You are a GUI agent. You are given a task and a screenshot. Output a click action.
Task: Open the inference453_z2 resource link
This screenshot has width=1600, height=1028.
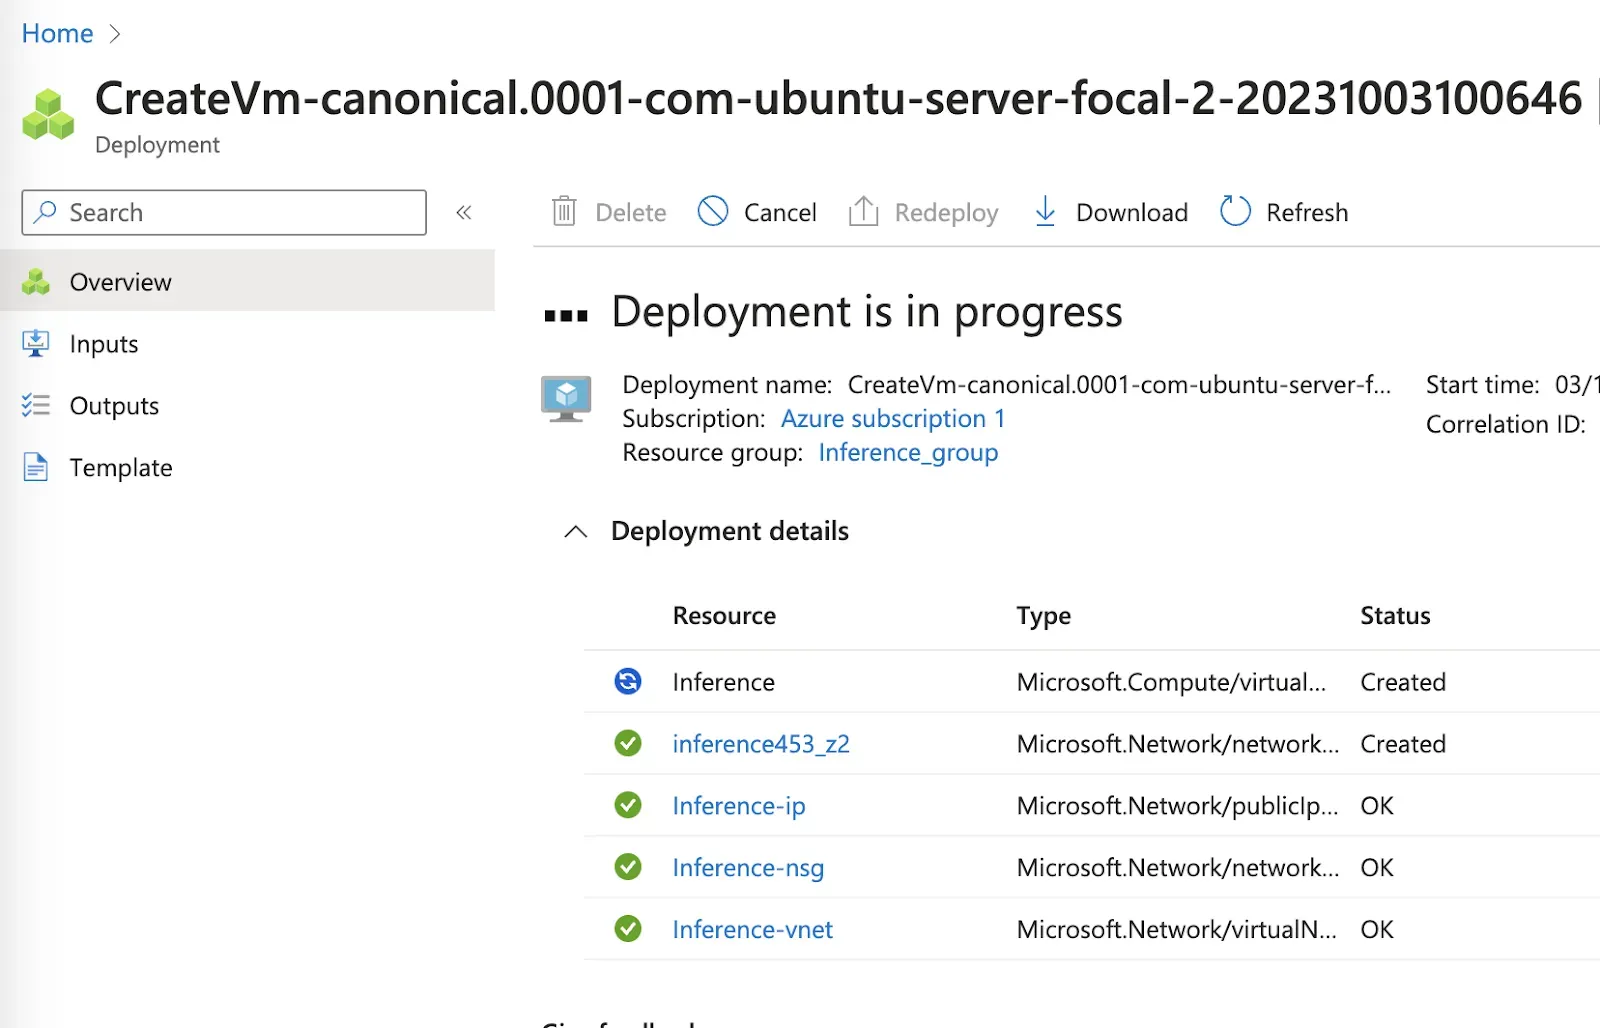tap(761, 744)
